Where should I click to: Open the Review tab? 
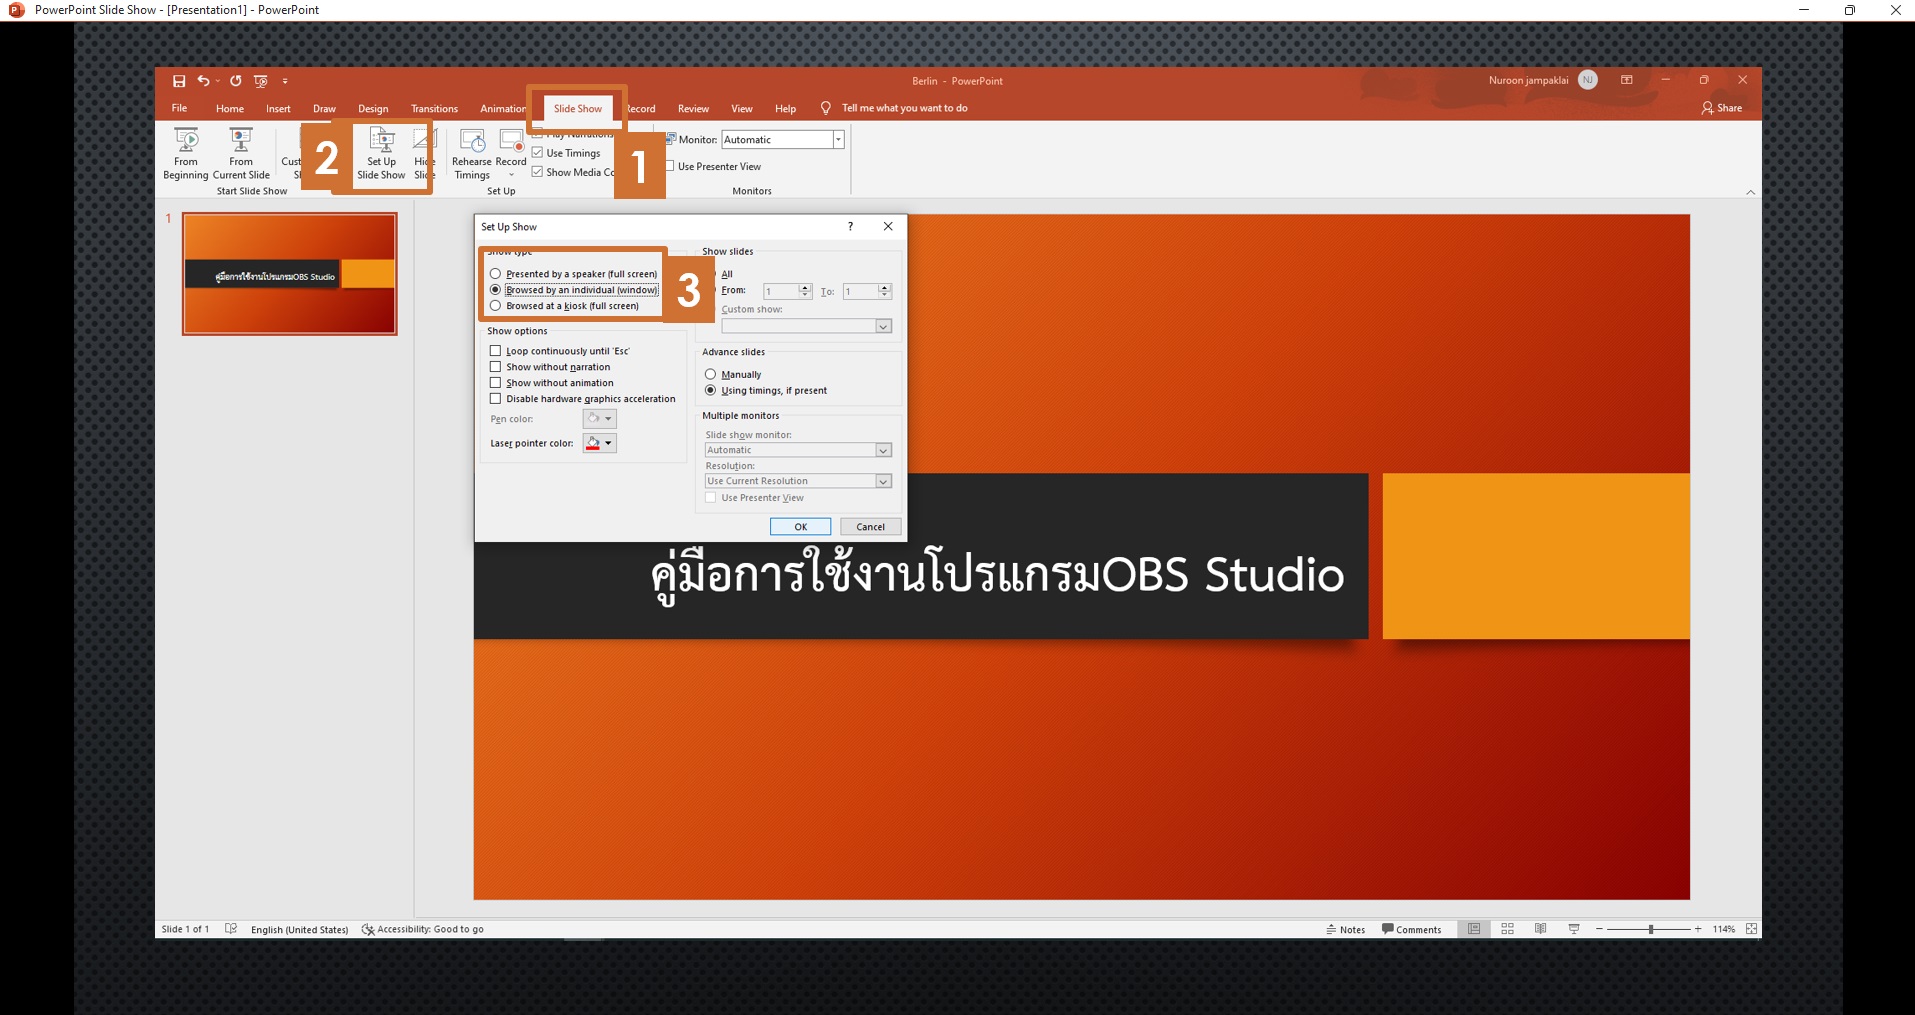[693, 108]
